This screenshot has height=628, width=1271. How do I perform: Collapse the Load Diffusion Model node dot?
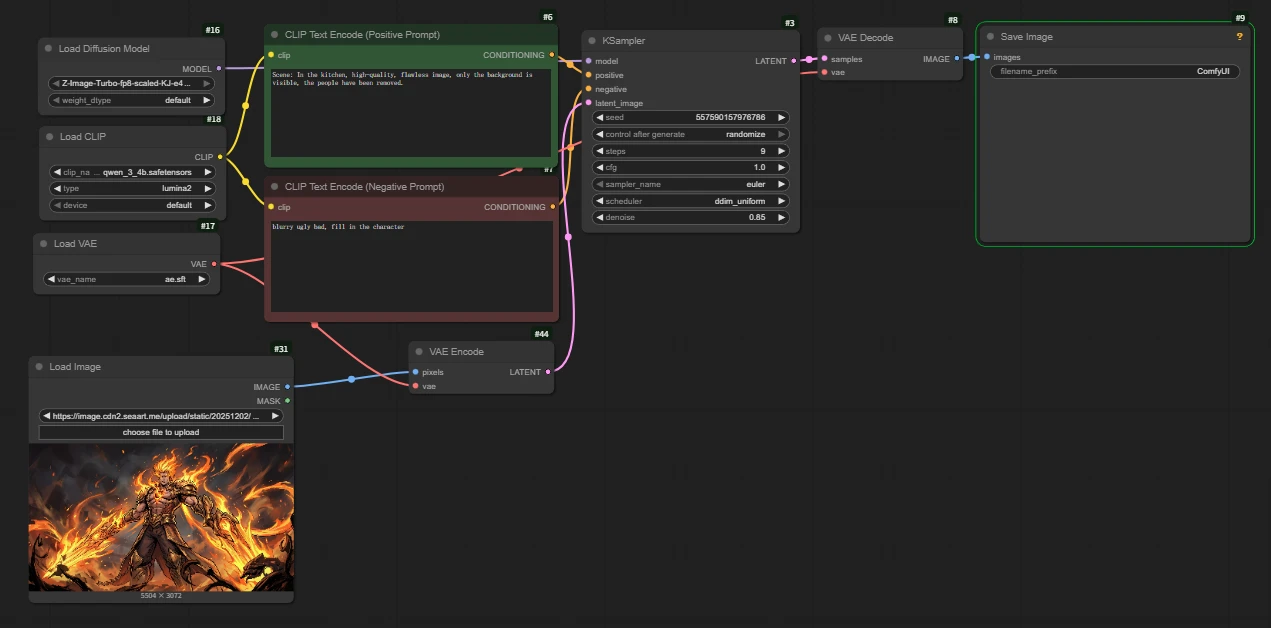[x=48, y=49]
